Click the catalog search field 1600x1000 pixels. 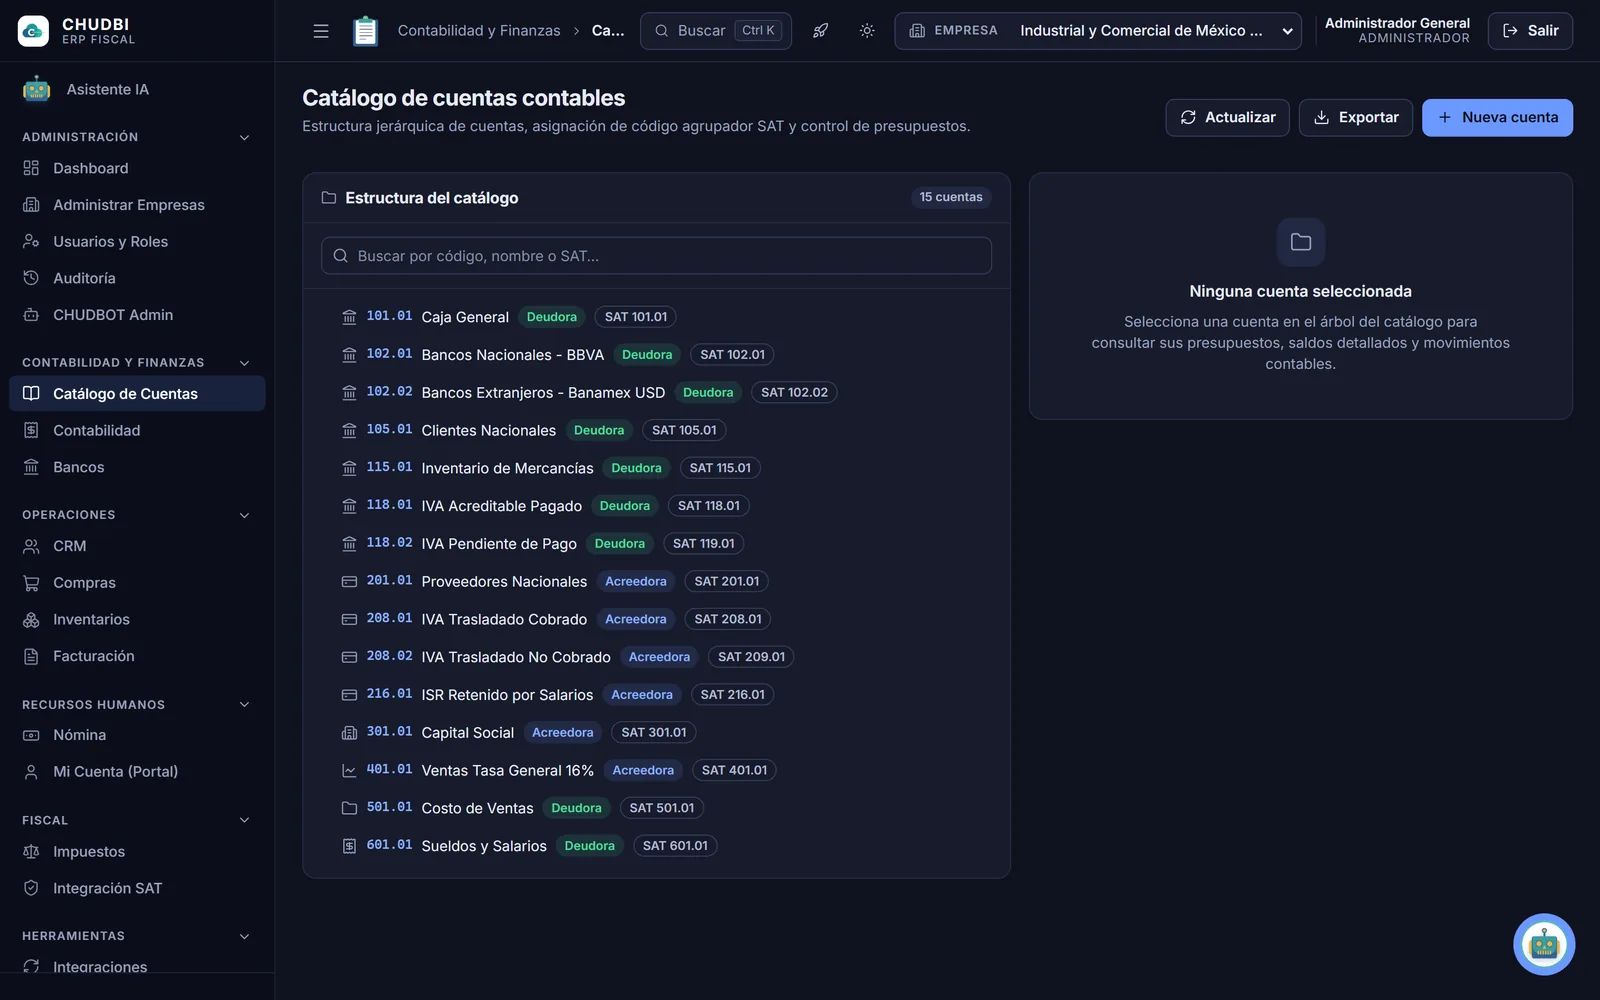[x=656, y=256]
